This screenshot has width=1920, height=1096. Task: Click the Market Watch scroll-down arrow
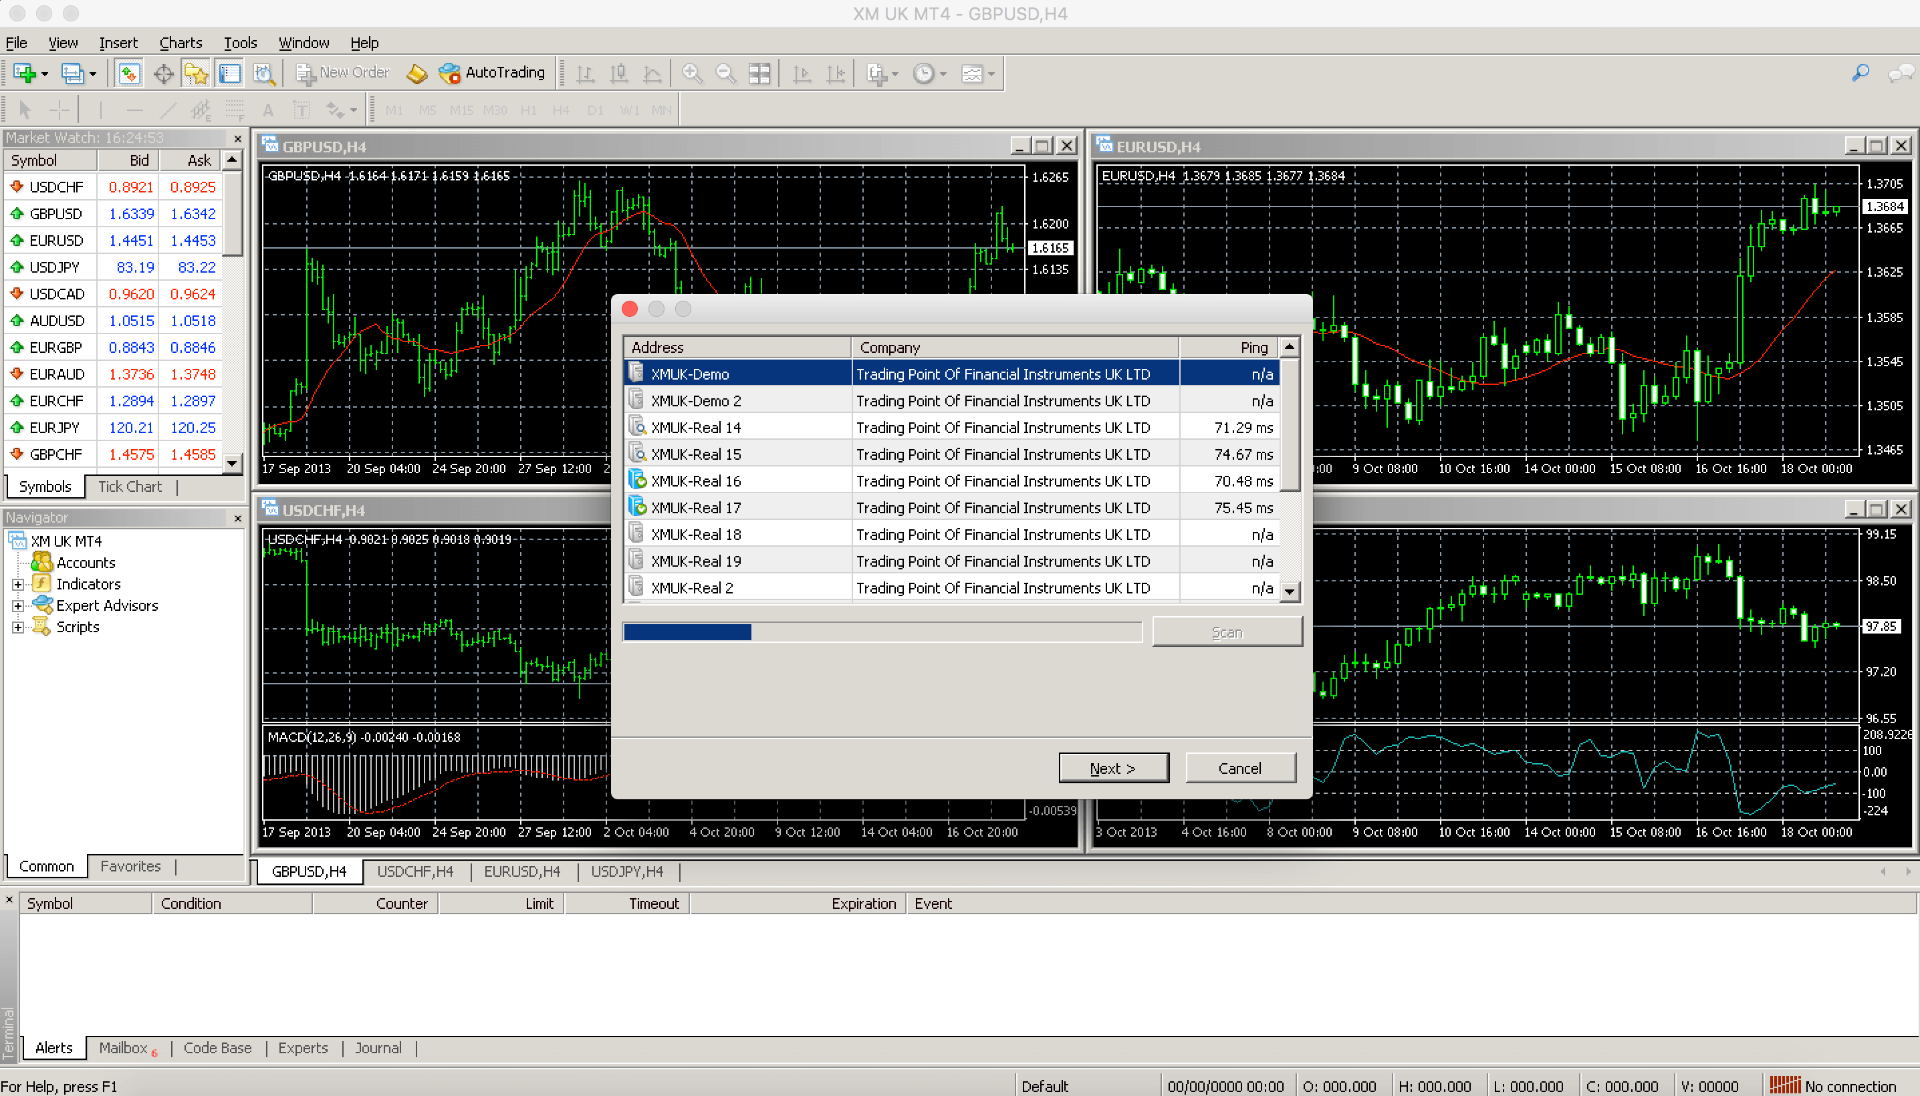233,463
